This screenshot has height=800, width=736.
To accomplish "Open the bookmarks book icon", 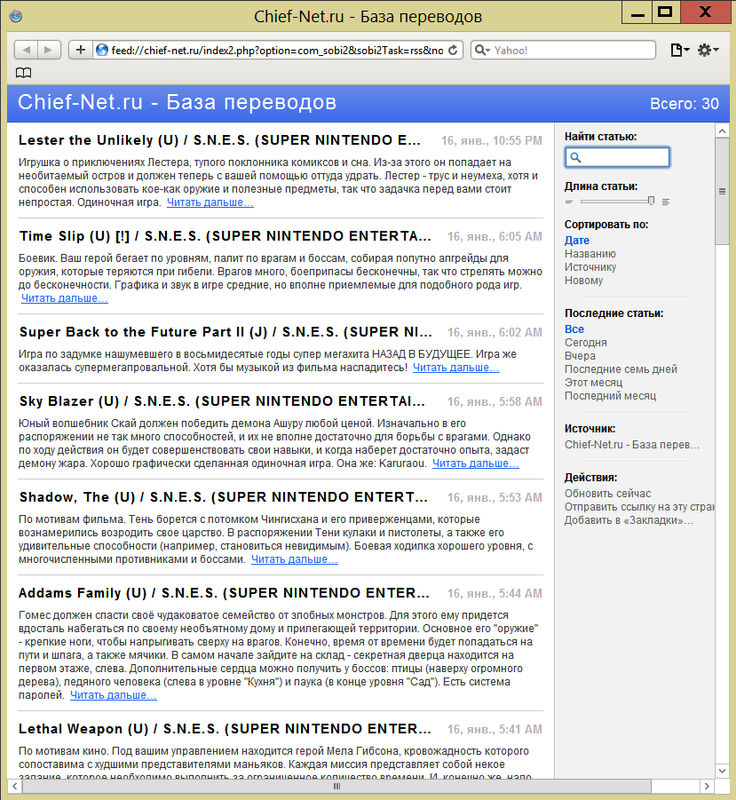I will (x=23, y=73).
